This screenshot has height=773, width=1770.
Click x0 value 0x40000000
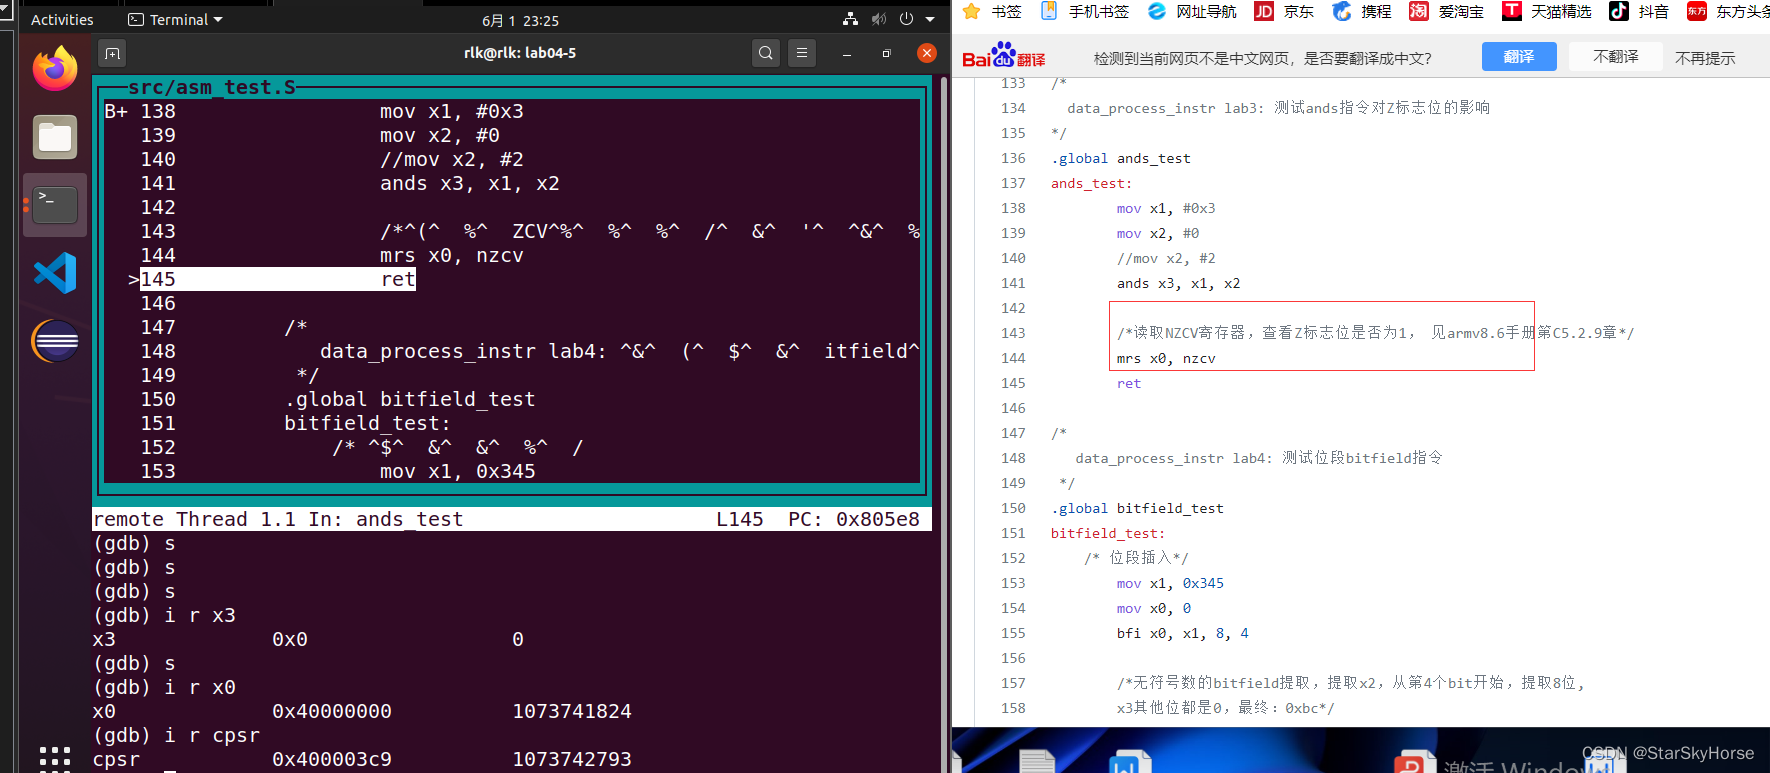click(332, 711)
